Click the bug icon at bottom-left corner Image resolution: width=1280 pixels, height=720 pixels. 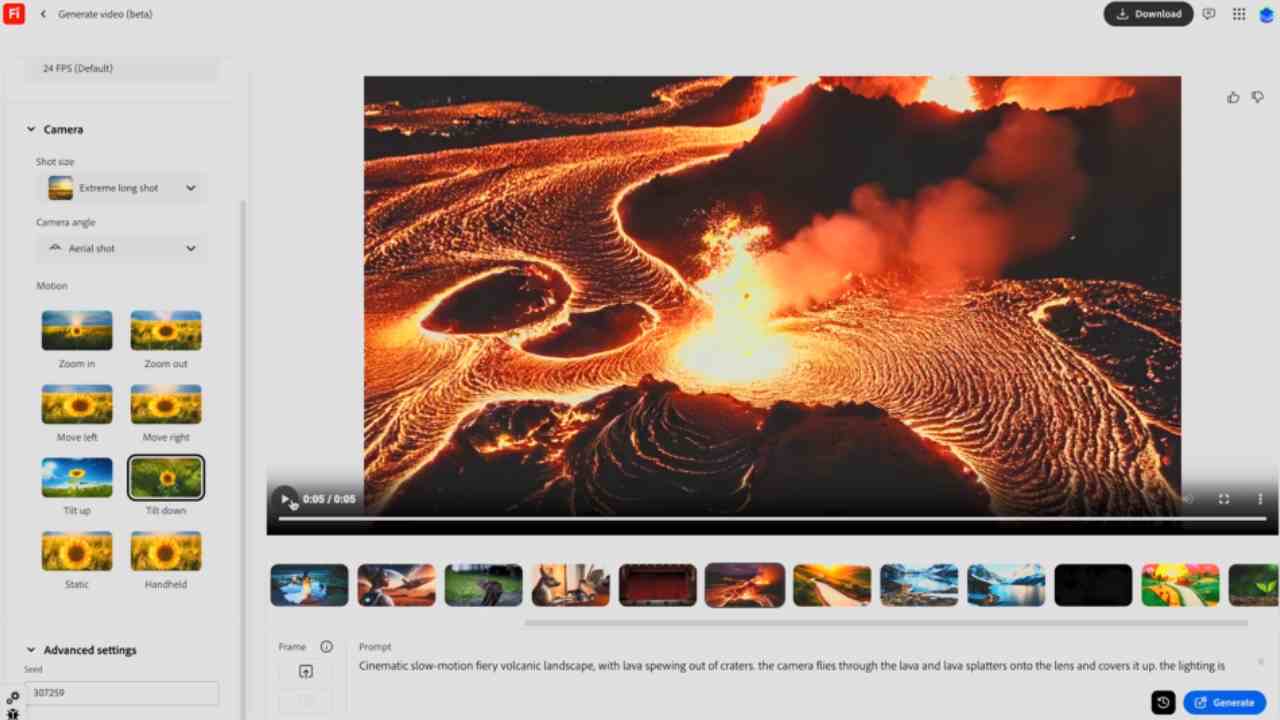[13, 714]
